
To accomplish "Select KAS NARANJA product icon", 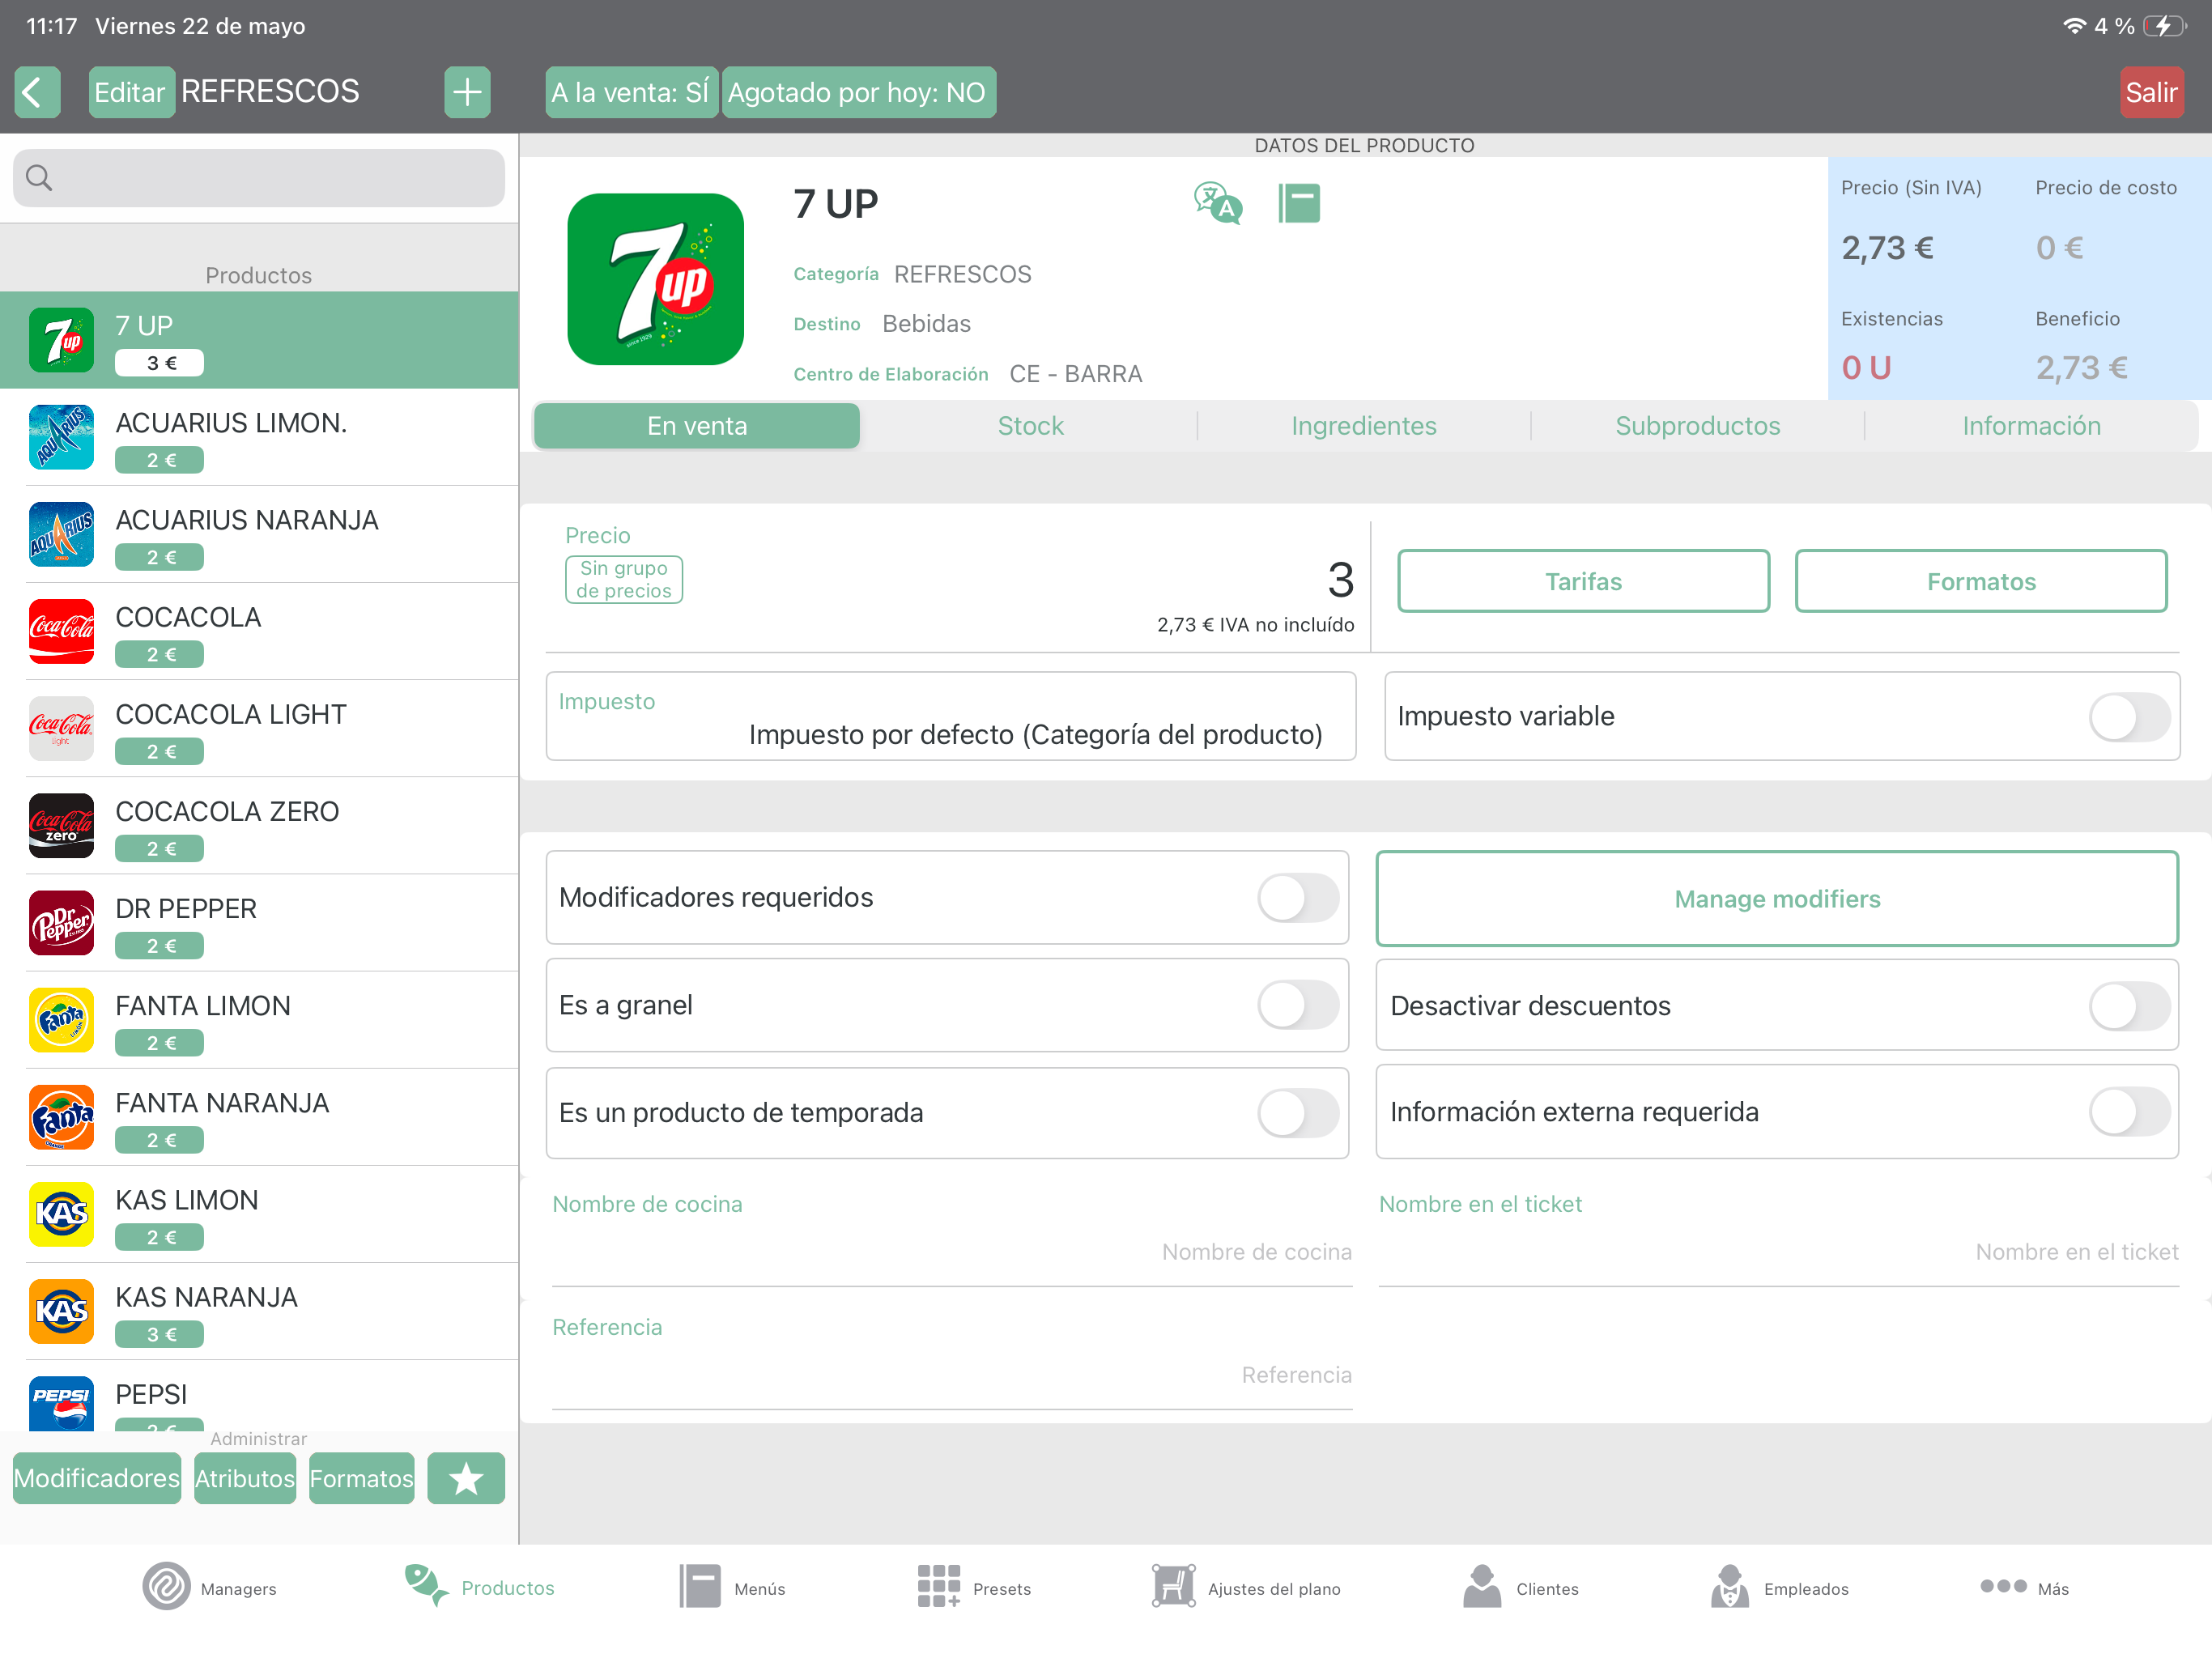I will tap(61, 1310).
